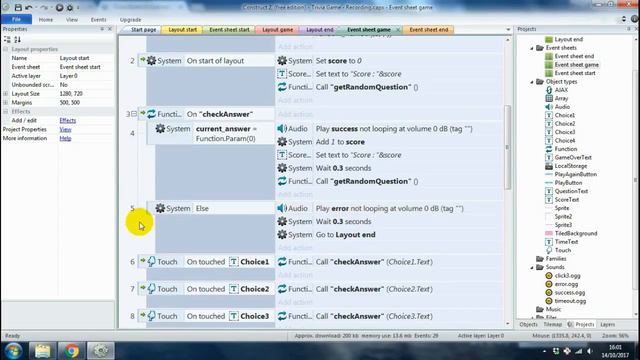
Task: Select the TiledBackground object type
Action: (x=576, y=233)
